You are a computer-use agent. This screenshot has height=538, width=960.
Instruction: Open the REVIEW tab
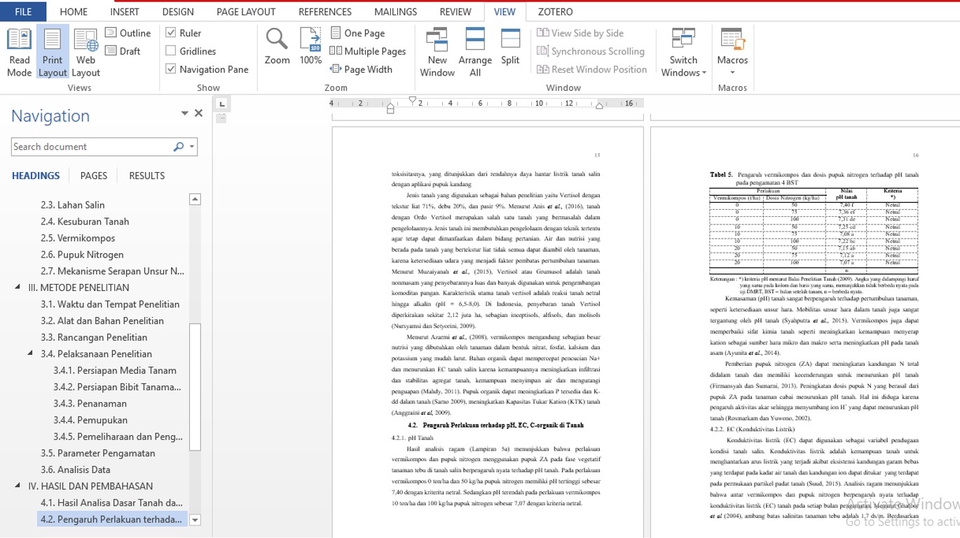click(455, 12)
